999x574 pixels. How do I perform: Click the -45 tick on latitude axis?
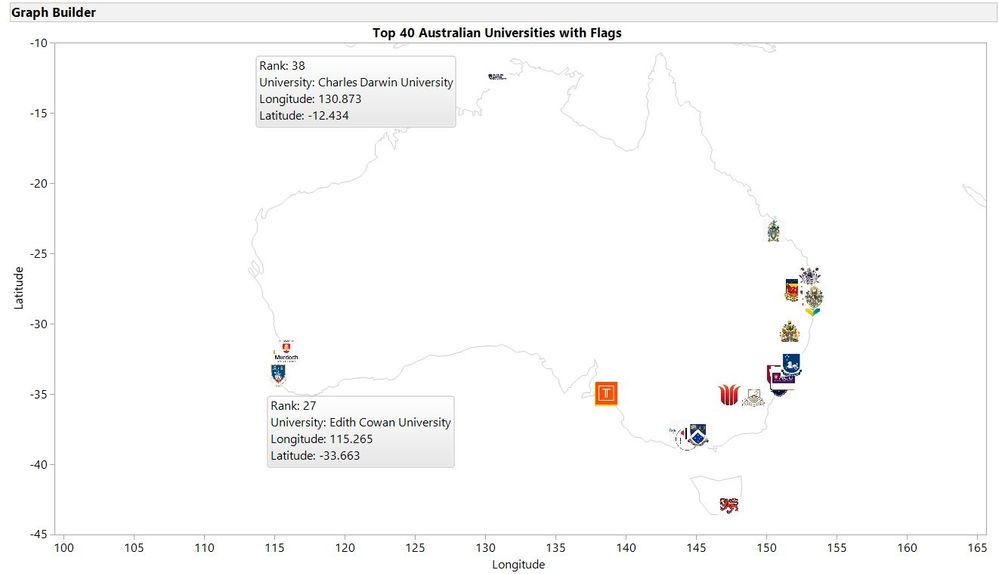[39, 534]
